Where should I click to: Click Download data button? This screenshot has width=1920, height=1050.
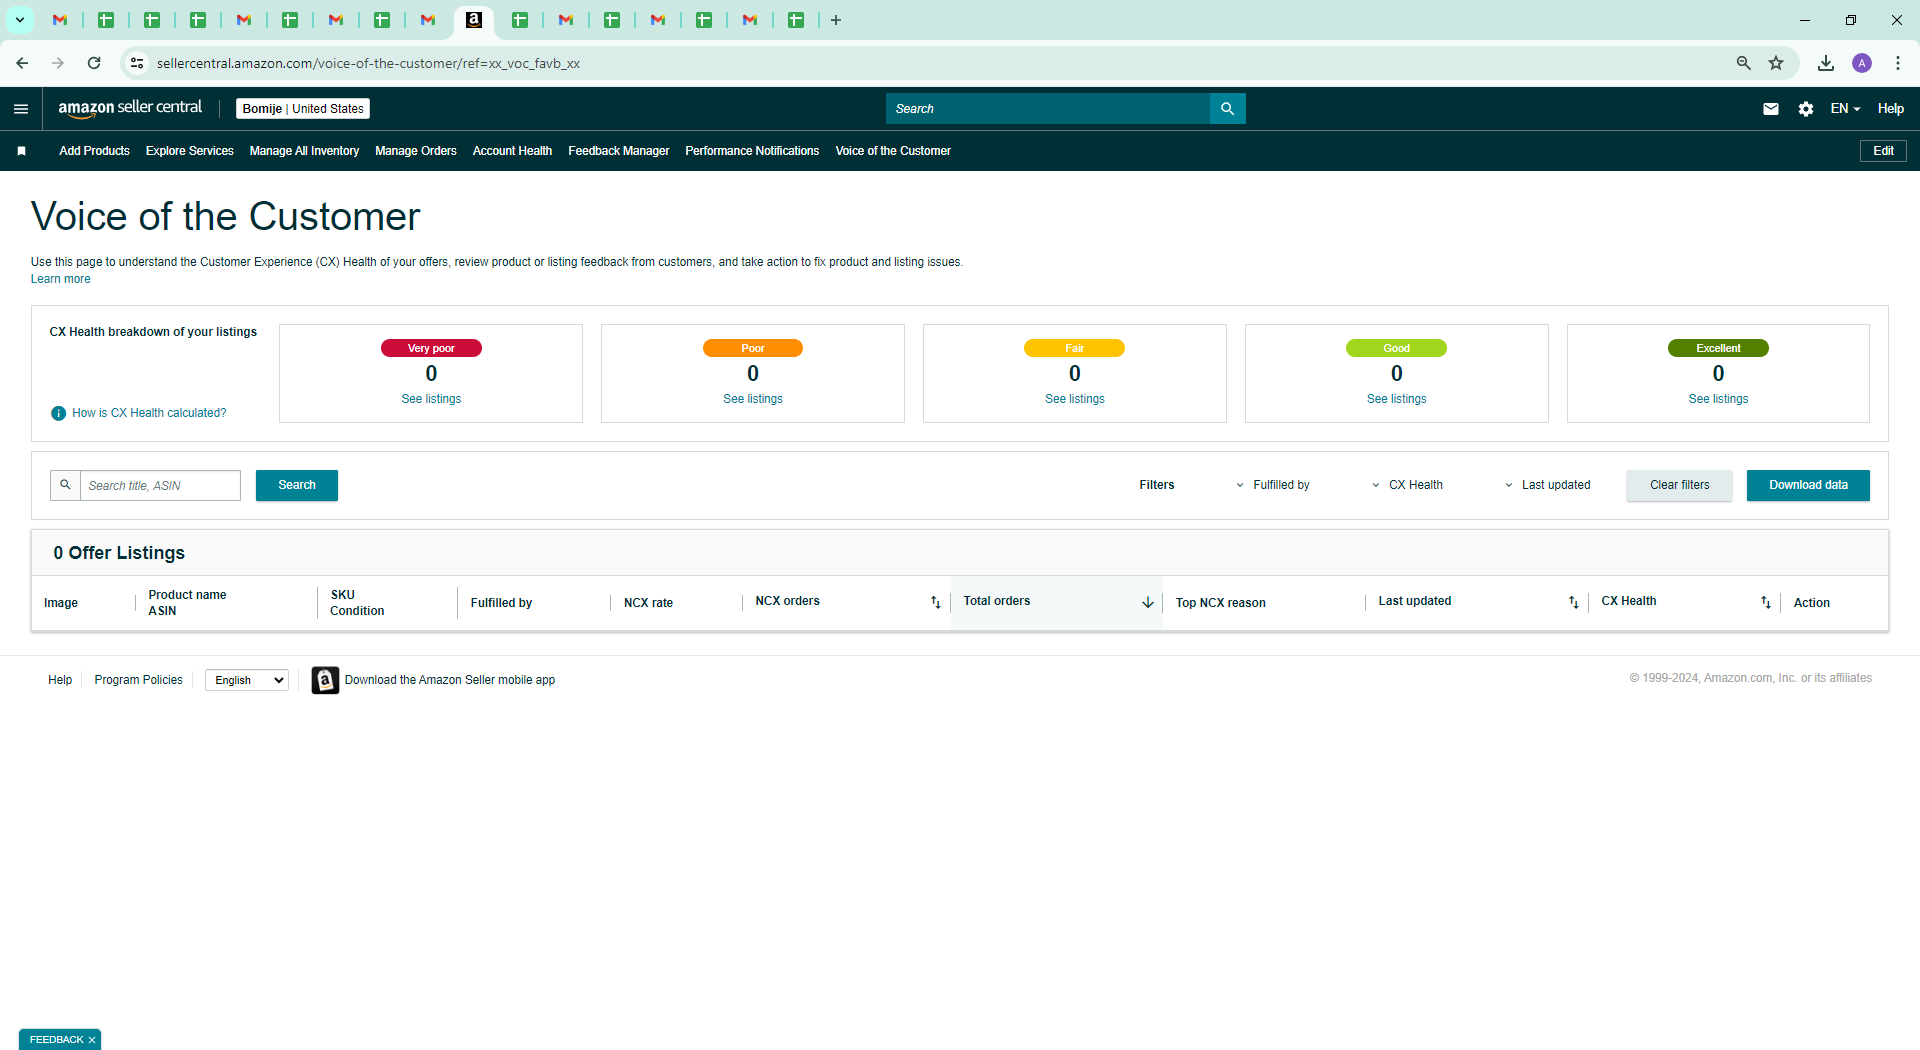(1808, 485)
